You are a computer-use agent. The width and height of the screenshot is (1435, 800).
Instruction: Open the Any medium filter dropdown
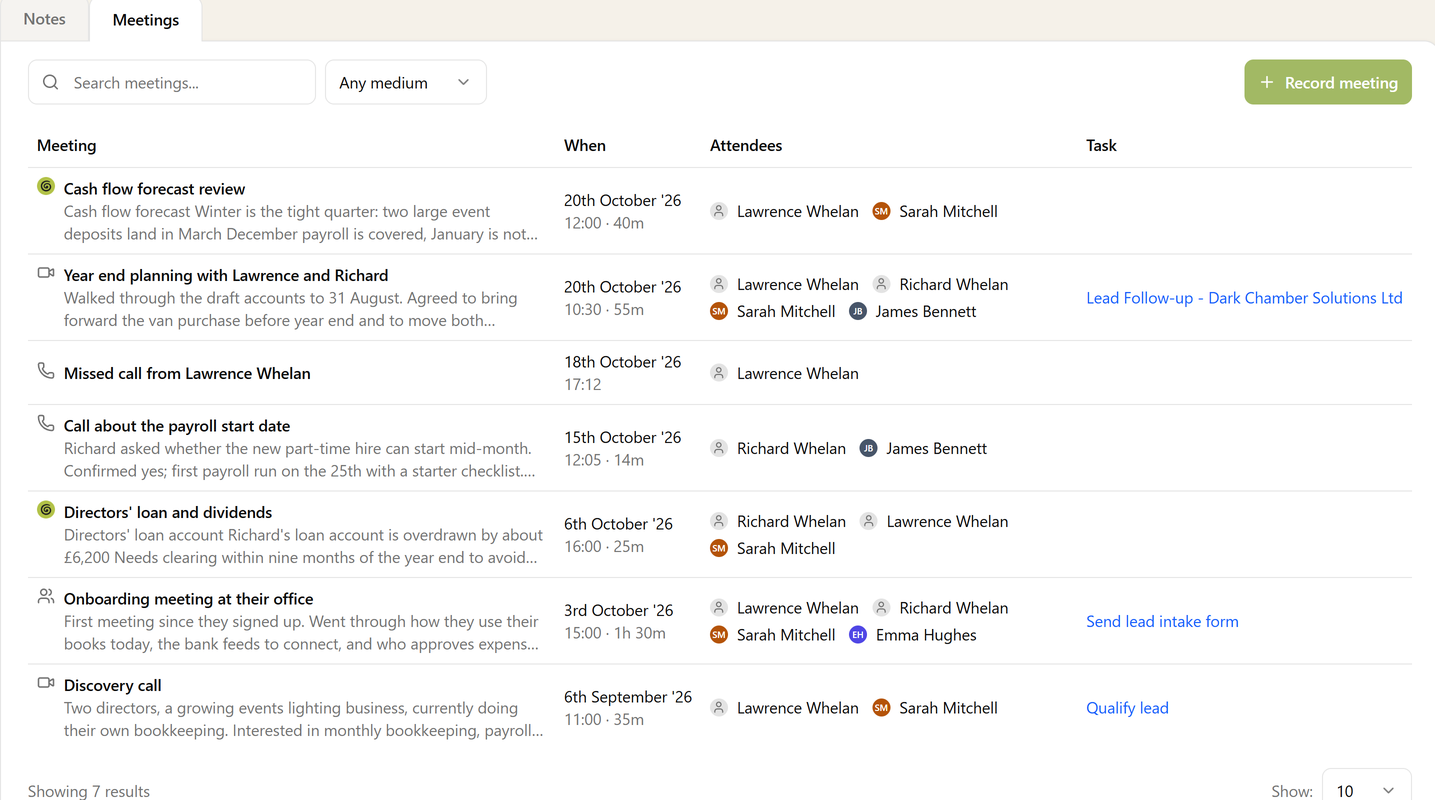[406, 82]
